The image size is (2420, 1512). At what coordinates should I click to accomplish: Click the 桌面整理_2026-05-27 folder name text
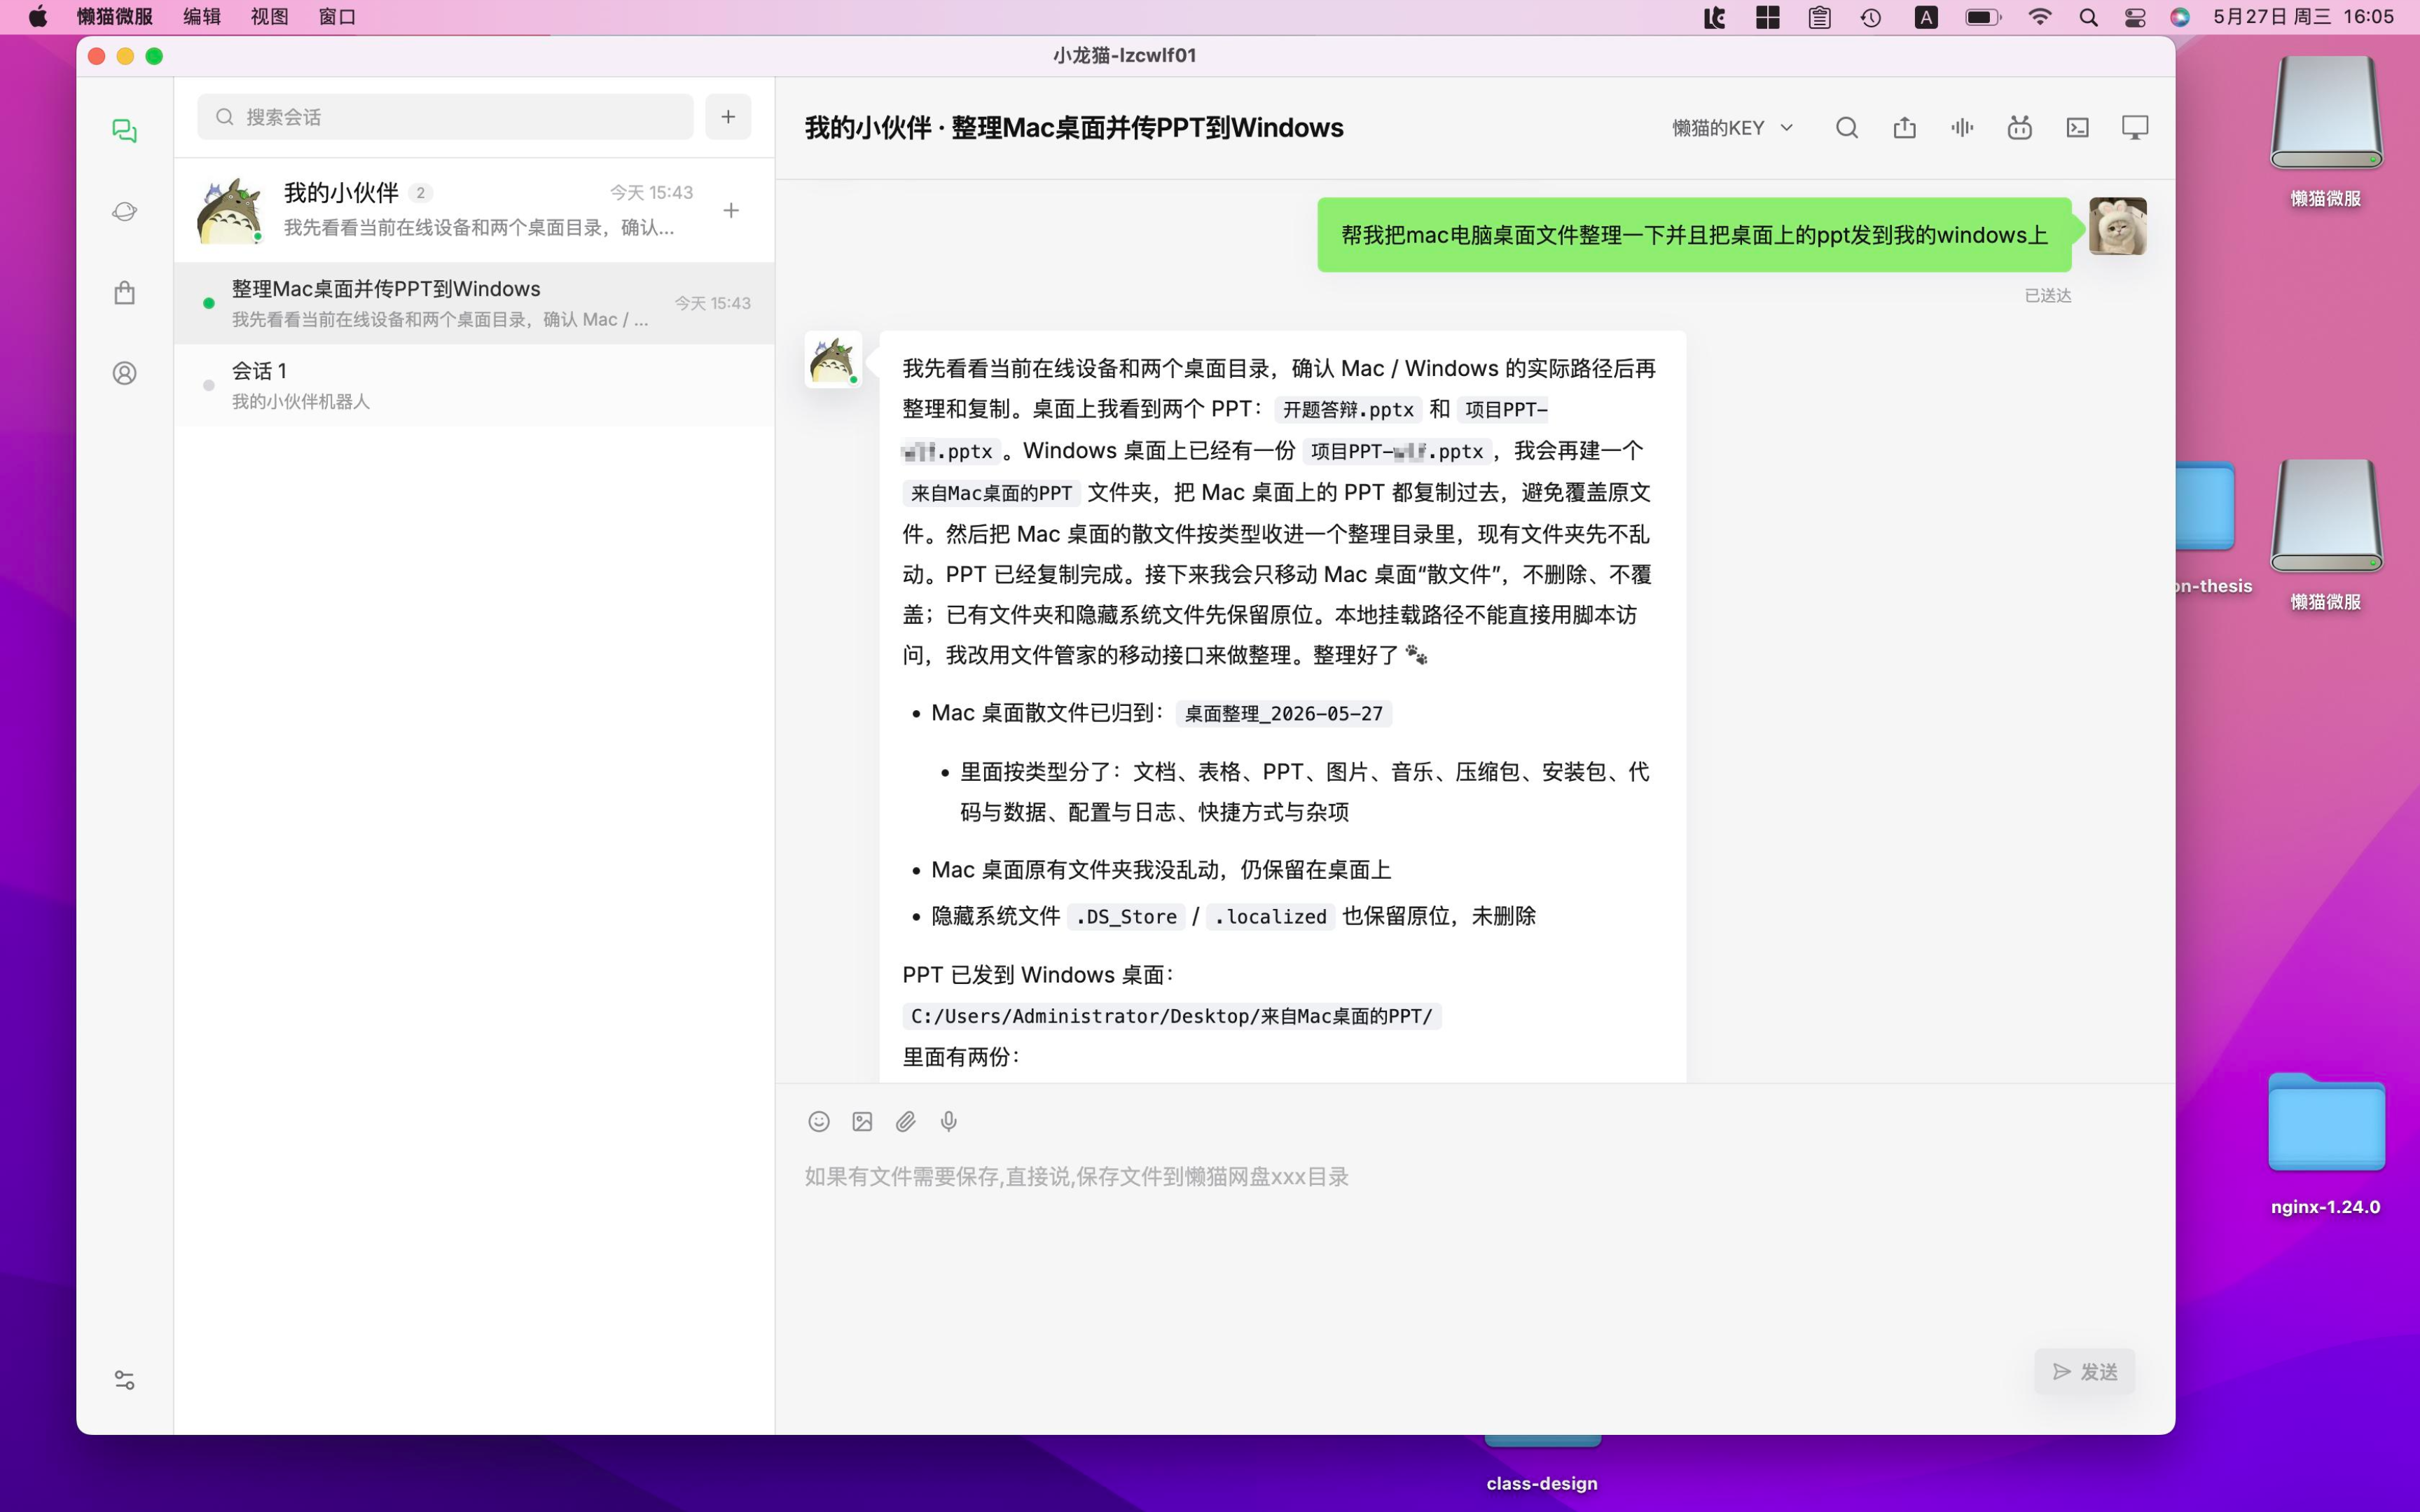click(x=1283, y=714)
